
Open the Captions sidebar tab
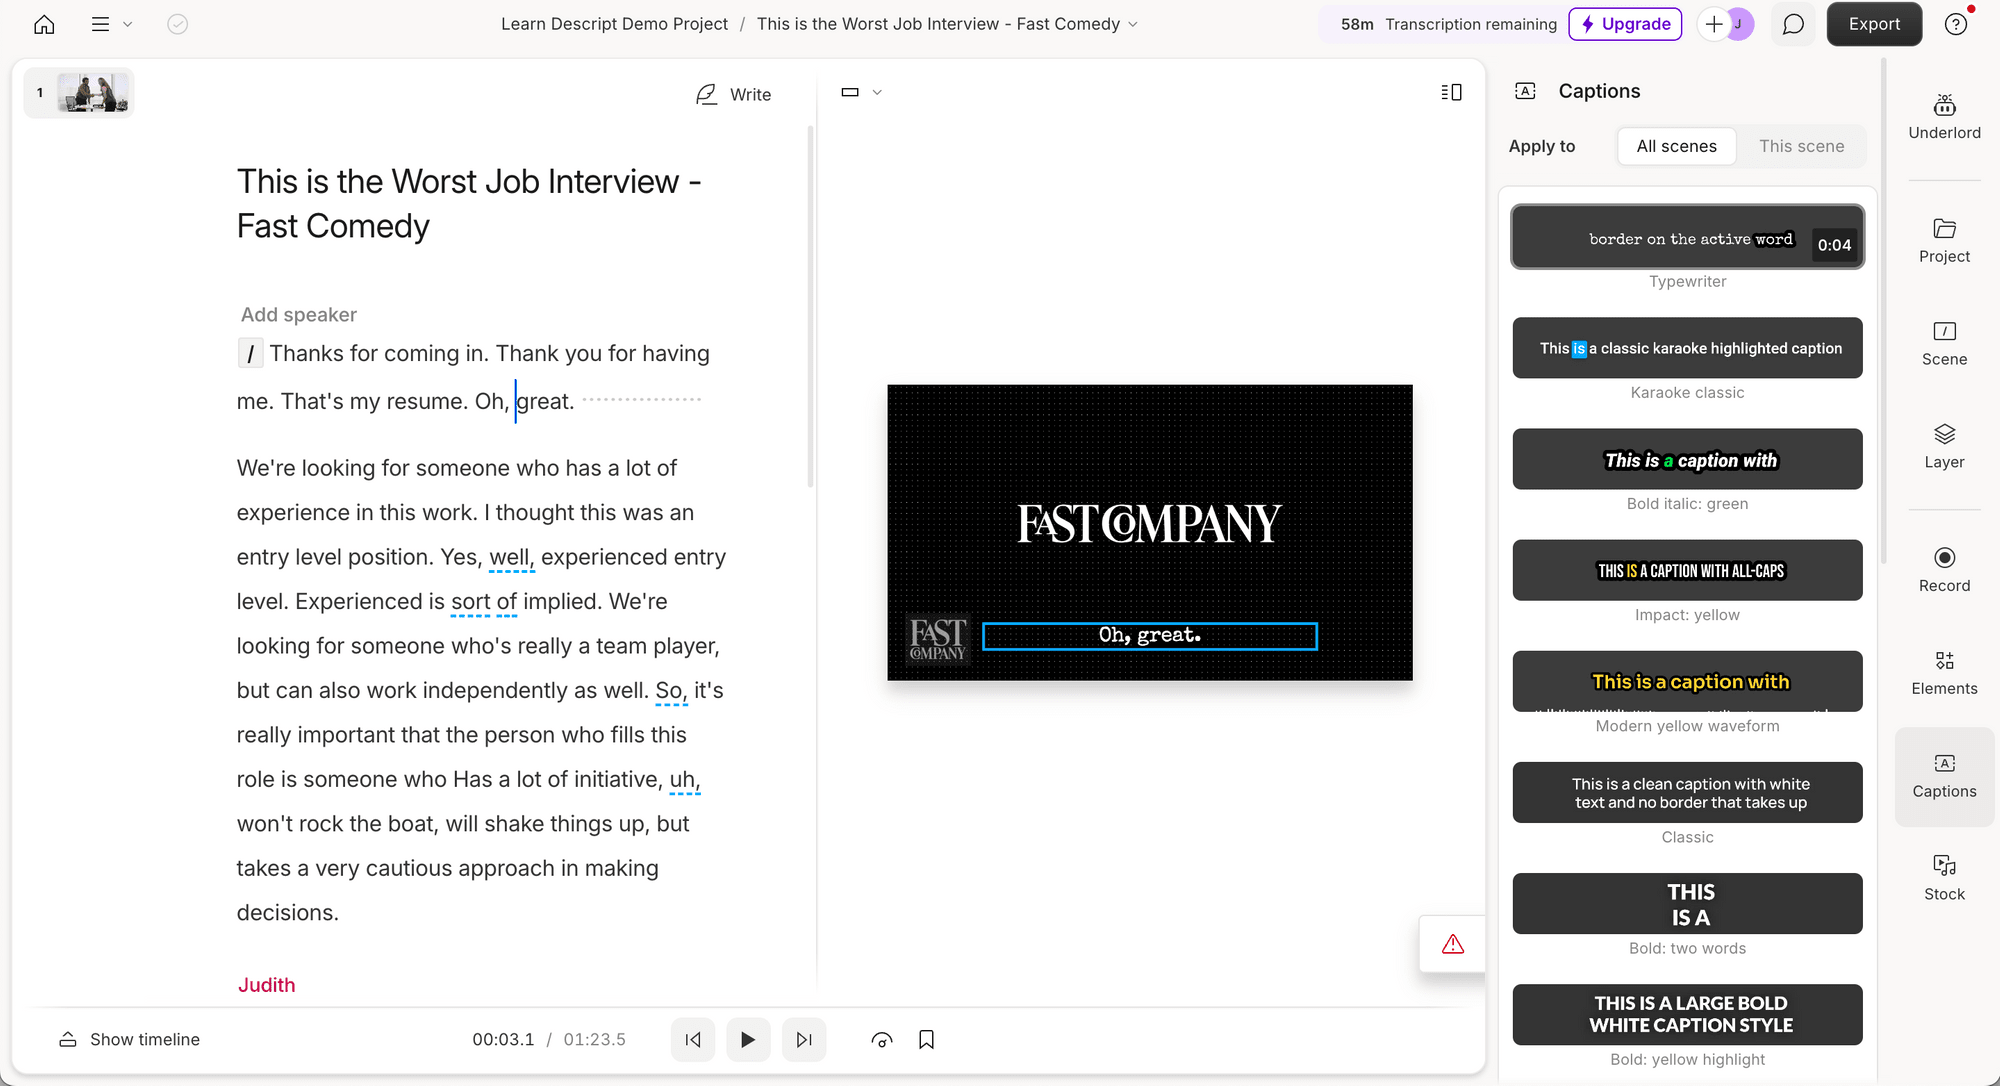point(1944,776)
